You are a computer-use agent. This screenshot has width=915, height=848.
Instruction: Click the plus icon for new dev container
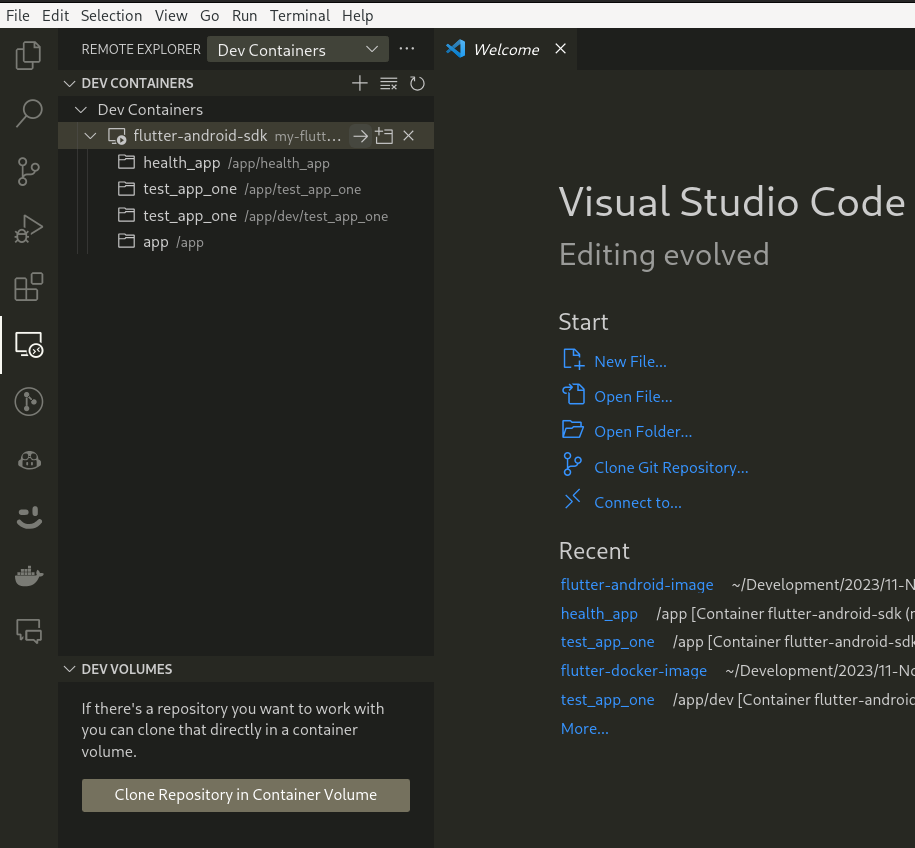coord(359,83)
